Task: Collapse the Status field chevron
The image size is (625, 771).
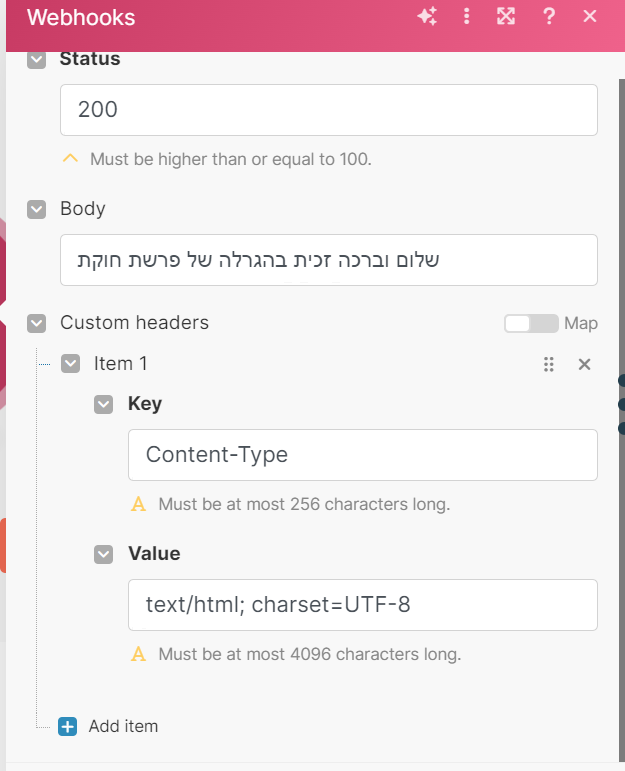Action: point(37,59)
